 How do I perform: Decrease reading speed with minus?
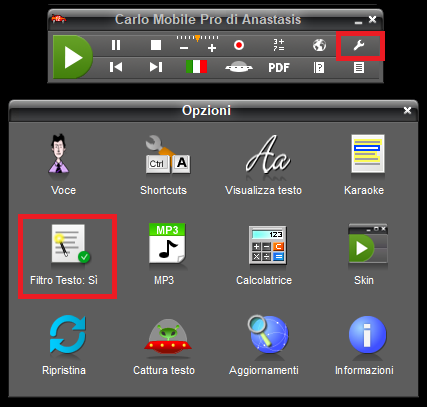(x=184, y=48)
